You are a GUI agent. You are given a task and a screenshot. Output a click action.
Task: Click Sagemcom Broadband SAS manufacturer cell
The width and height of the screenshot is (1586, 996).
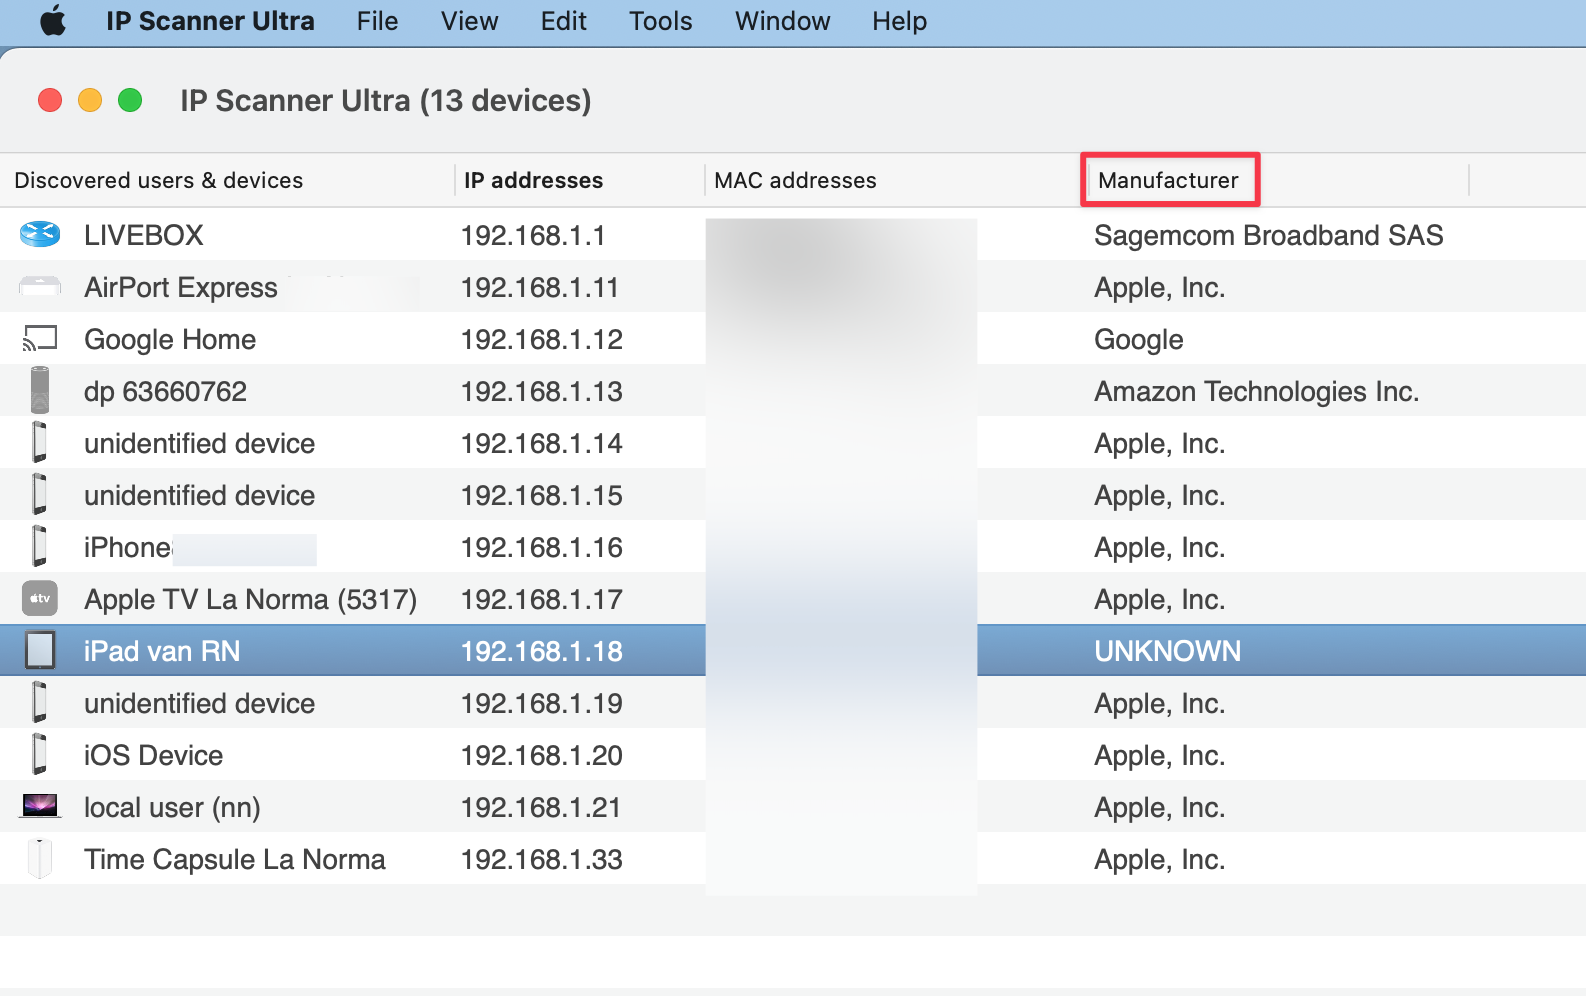[x=1268, y=235]
